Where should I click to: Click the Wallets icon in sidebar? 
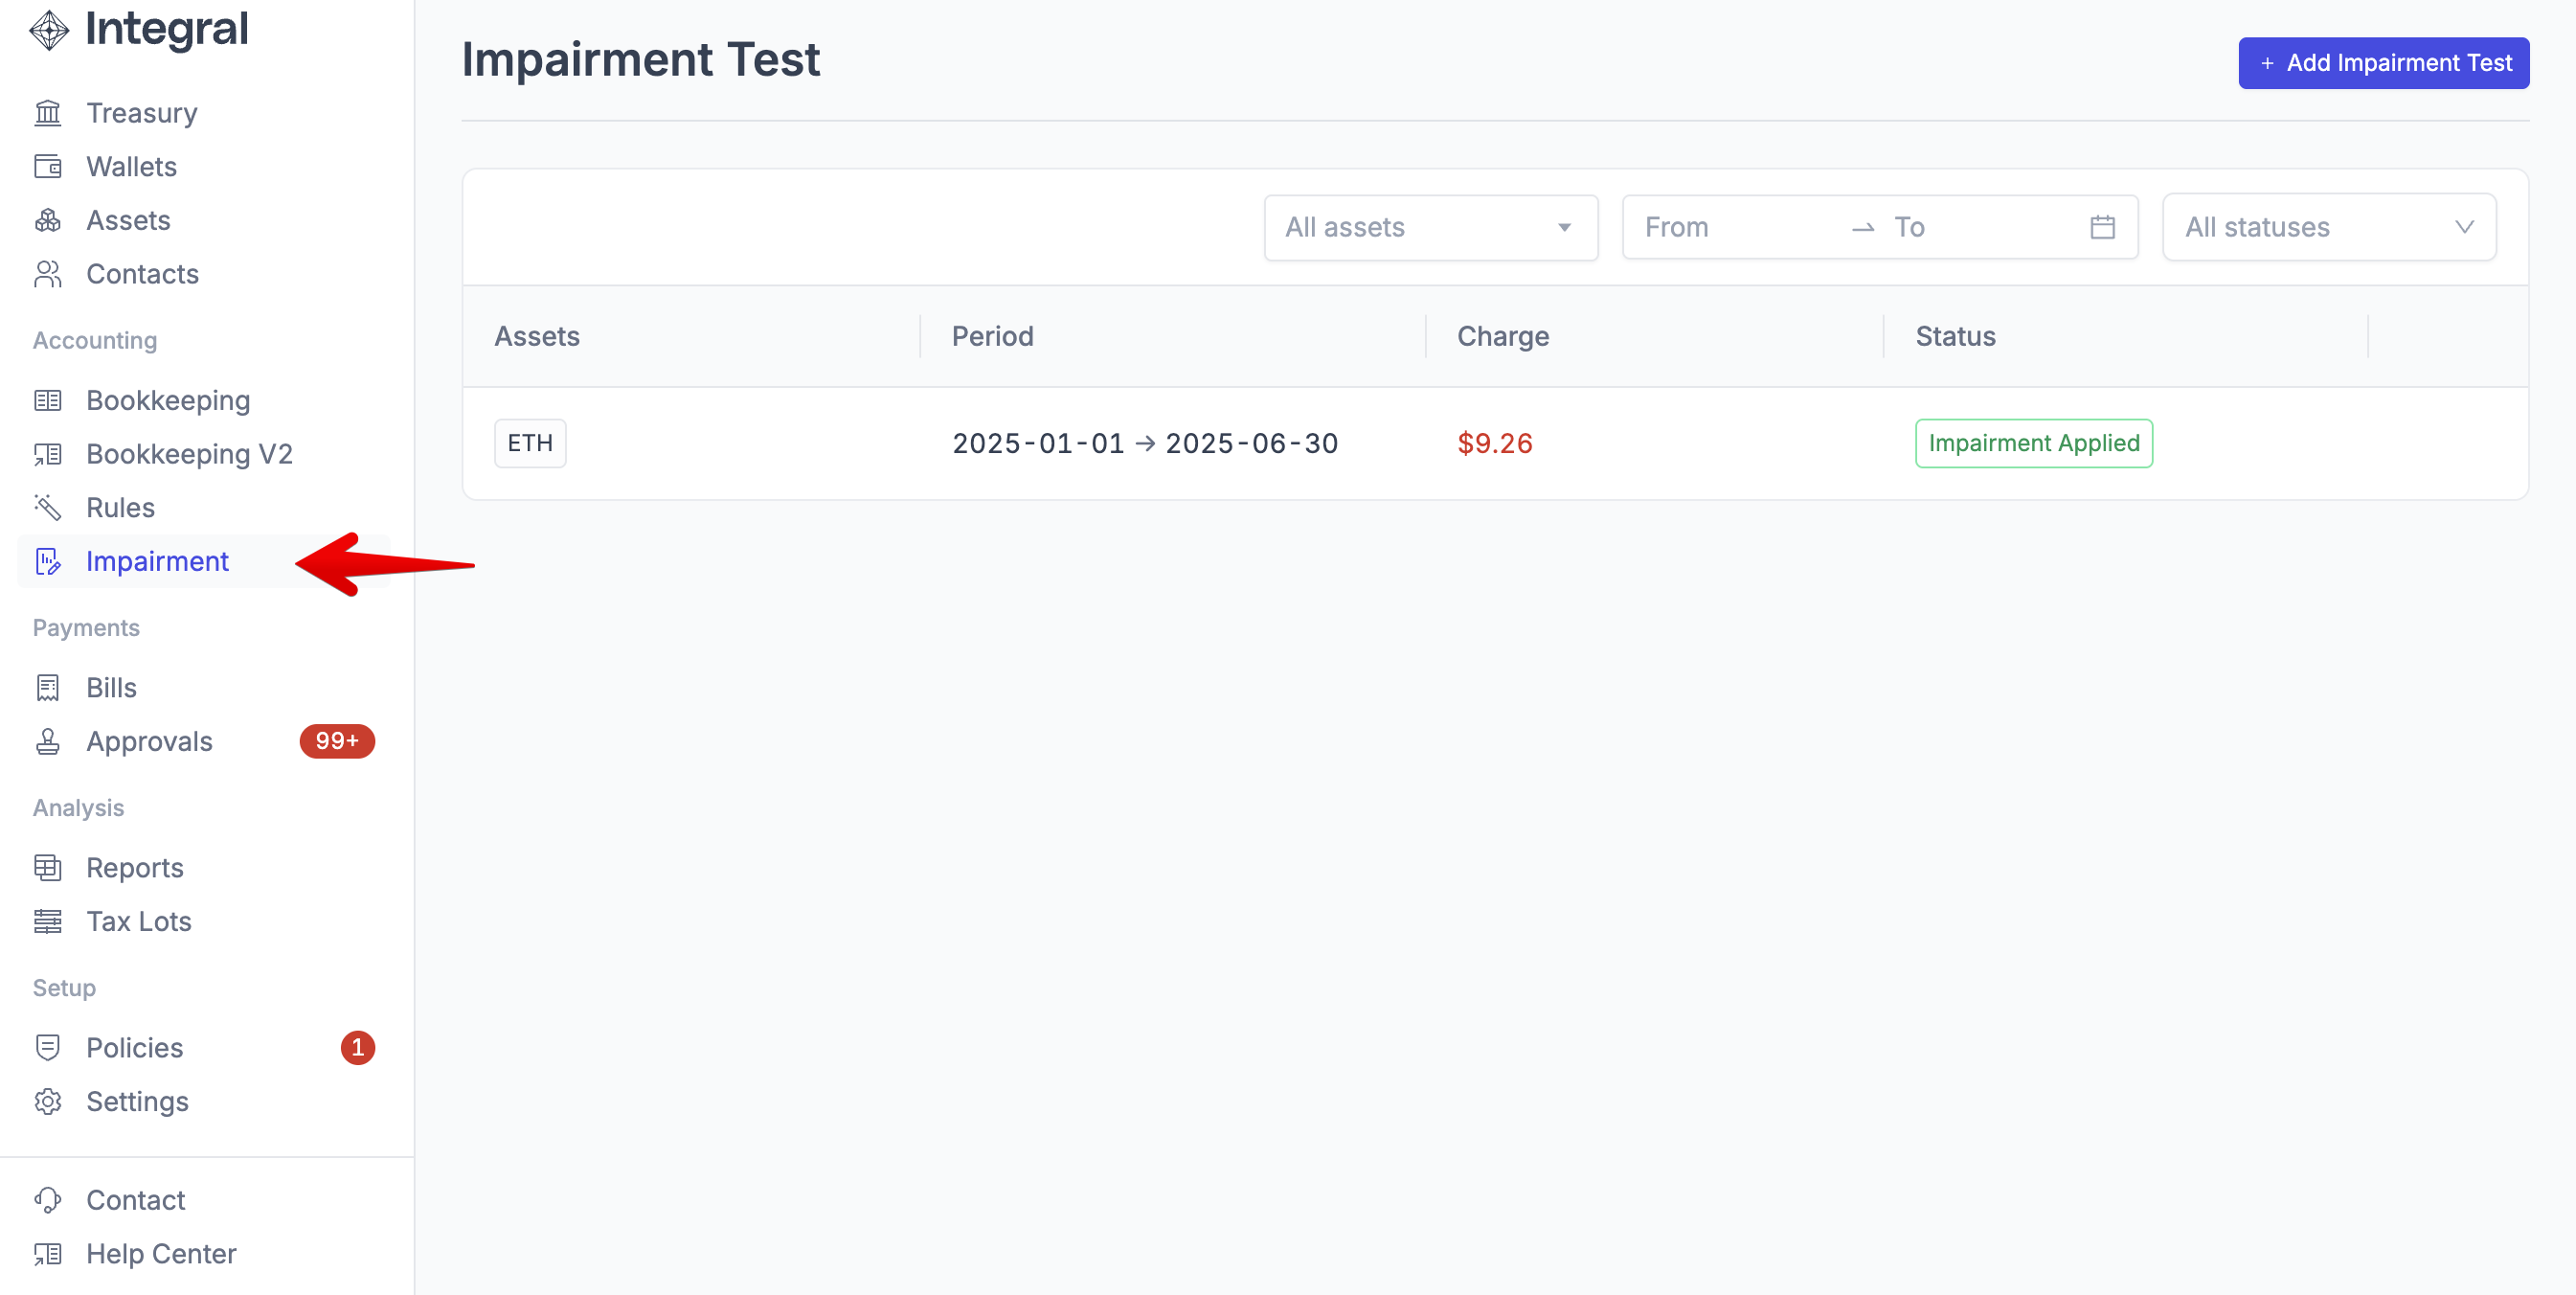(47, 167)
